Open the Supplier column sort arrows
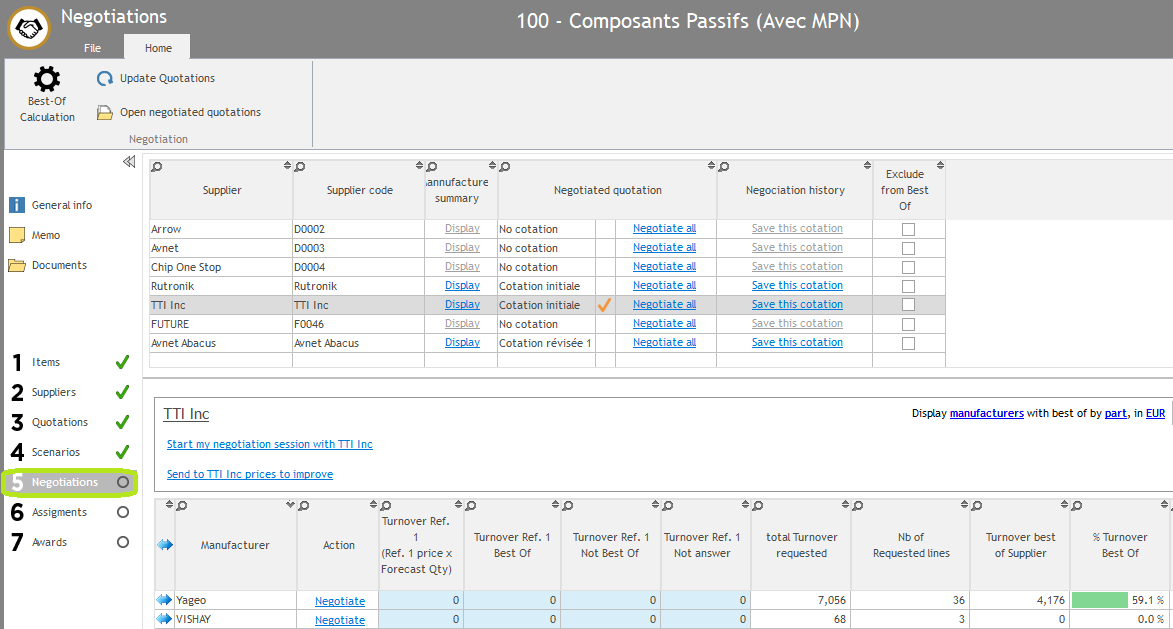 pyautogui.click(x=287, y=166)
